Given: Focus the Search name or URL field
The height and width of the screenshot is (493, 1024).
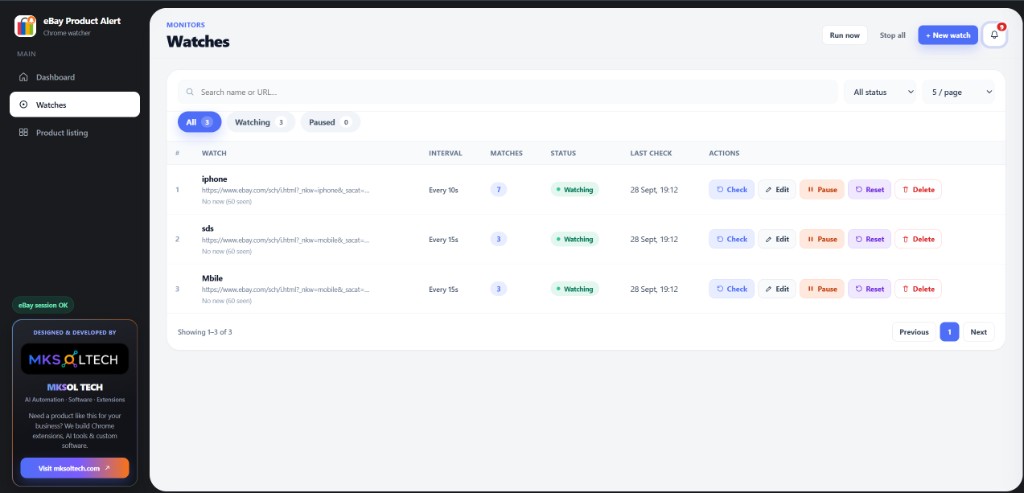Looking at the screenshot, I should coord(507,92).
